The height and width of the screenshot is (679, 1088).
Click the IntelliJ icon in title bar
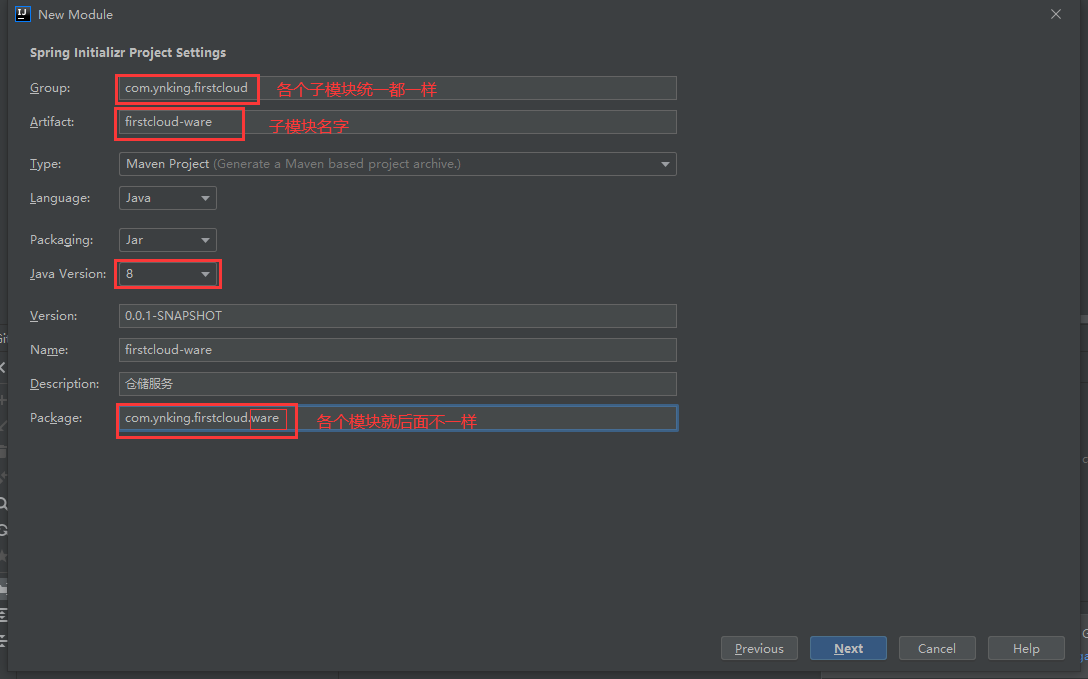(x=23, y=14)
